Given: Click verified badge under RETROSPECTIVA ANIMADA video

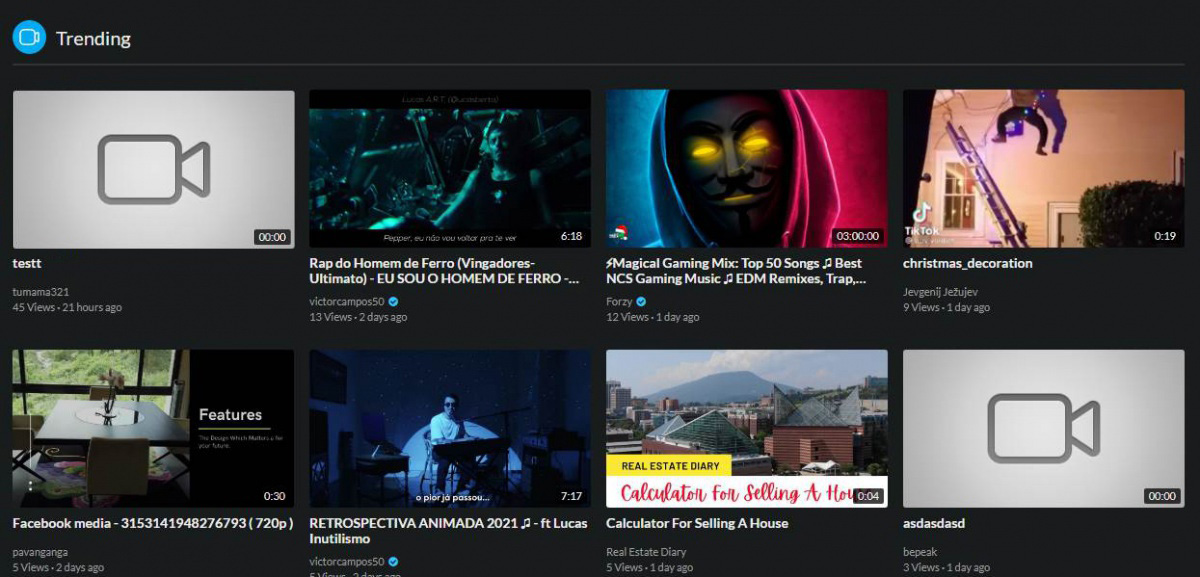Looking at the screenshot, I should click(x=393, y=562).
